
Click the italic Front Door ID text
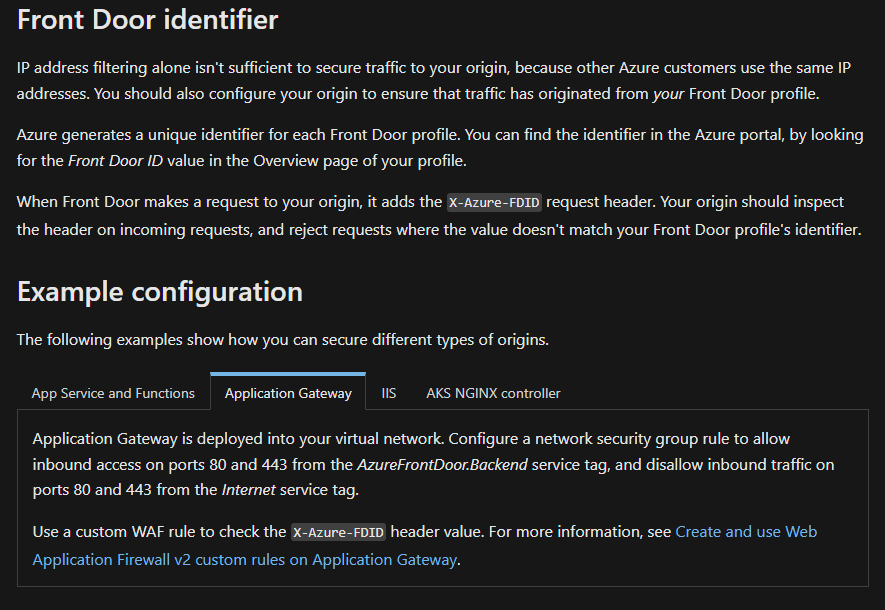115,161
